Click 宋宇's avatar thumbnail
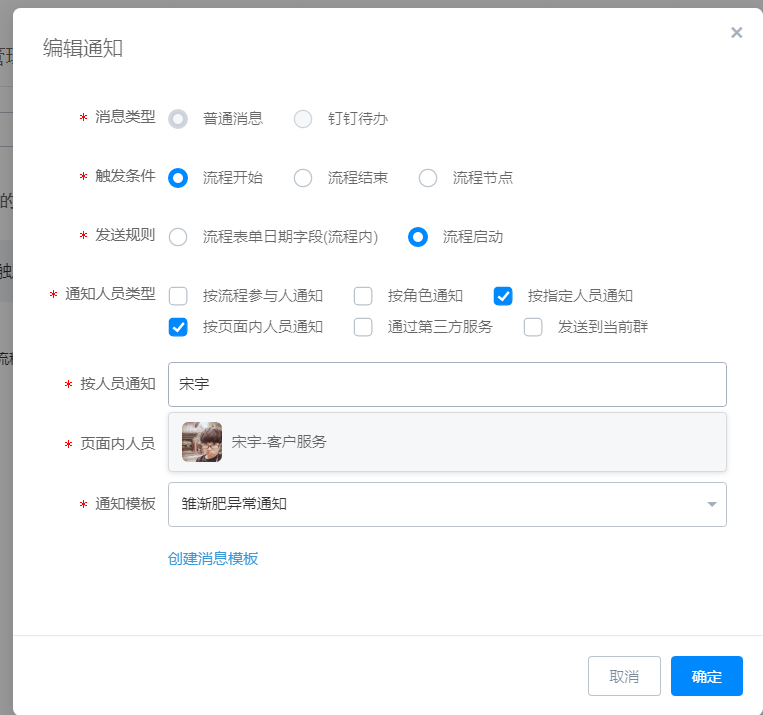The width and height of the screenshot is (763, 715). pos(202,442)
